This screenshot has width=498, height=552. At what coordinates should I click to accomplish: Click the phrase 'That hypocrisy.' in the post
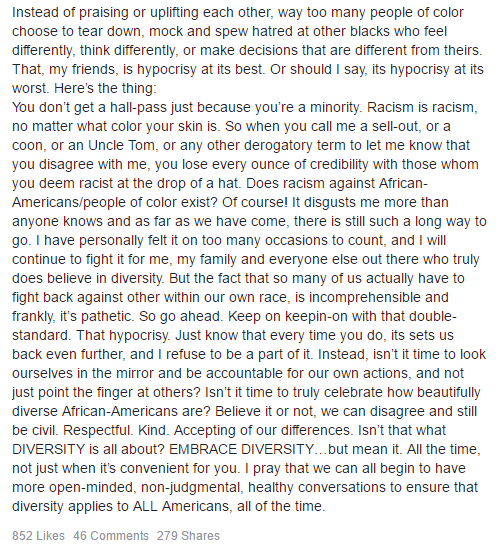pos(123,335)
